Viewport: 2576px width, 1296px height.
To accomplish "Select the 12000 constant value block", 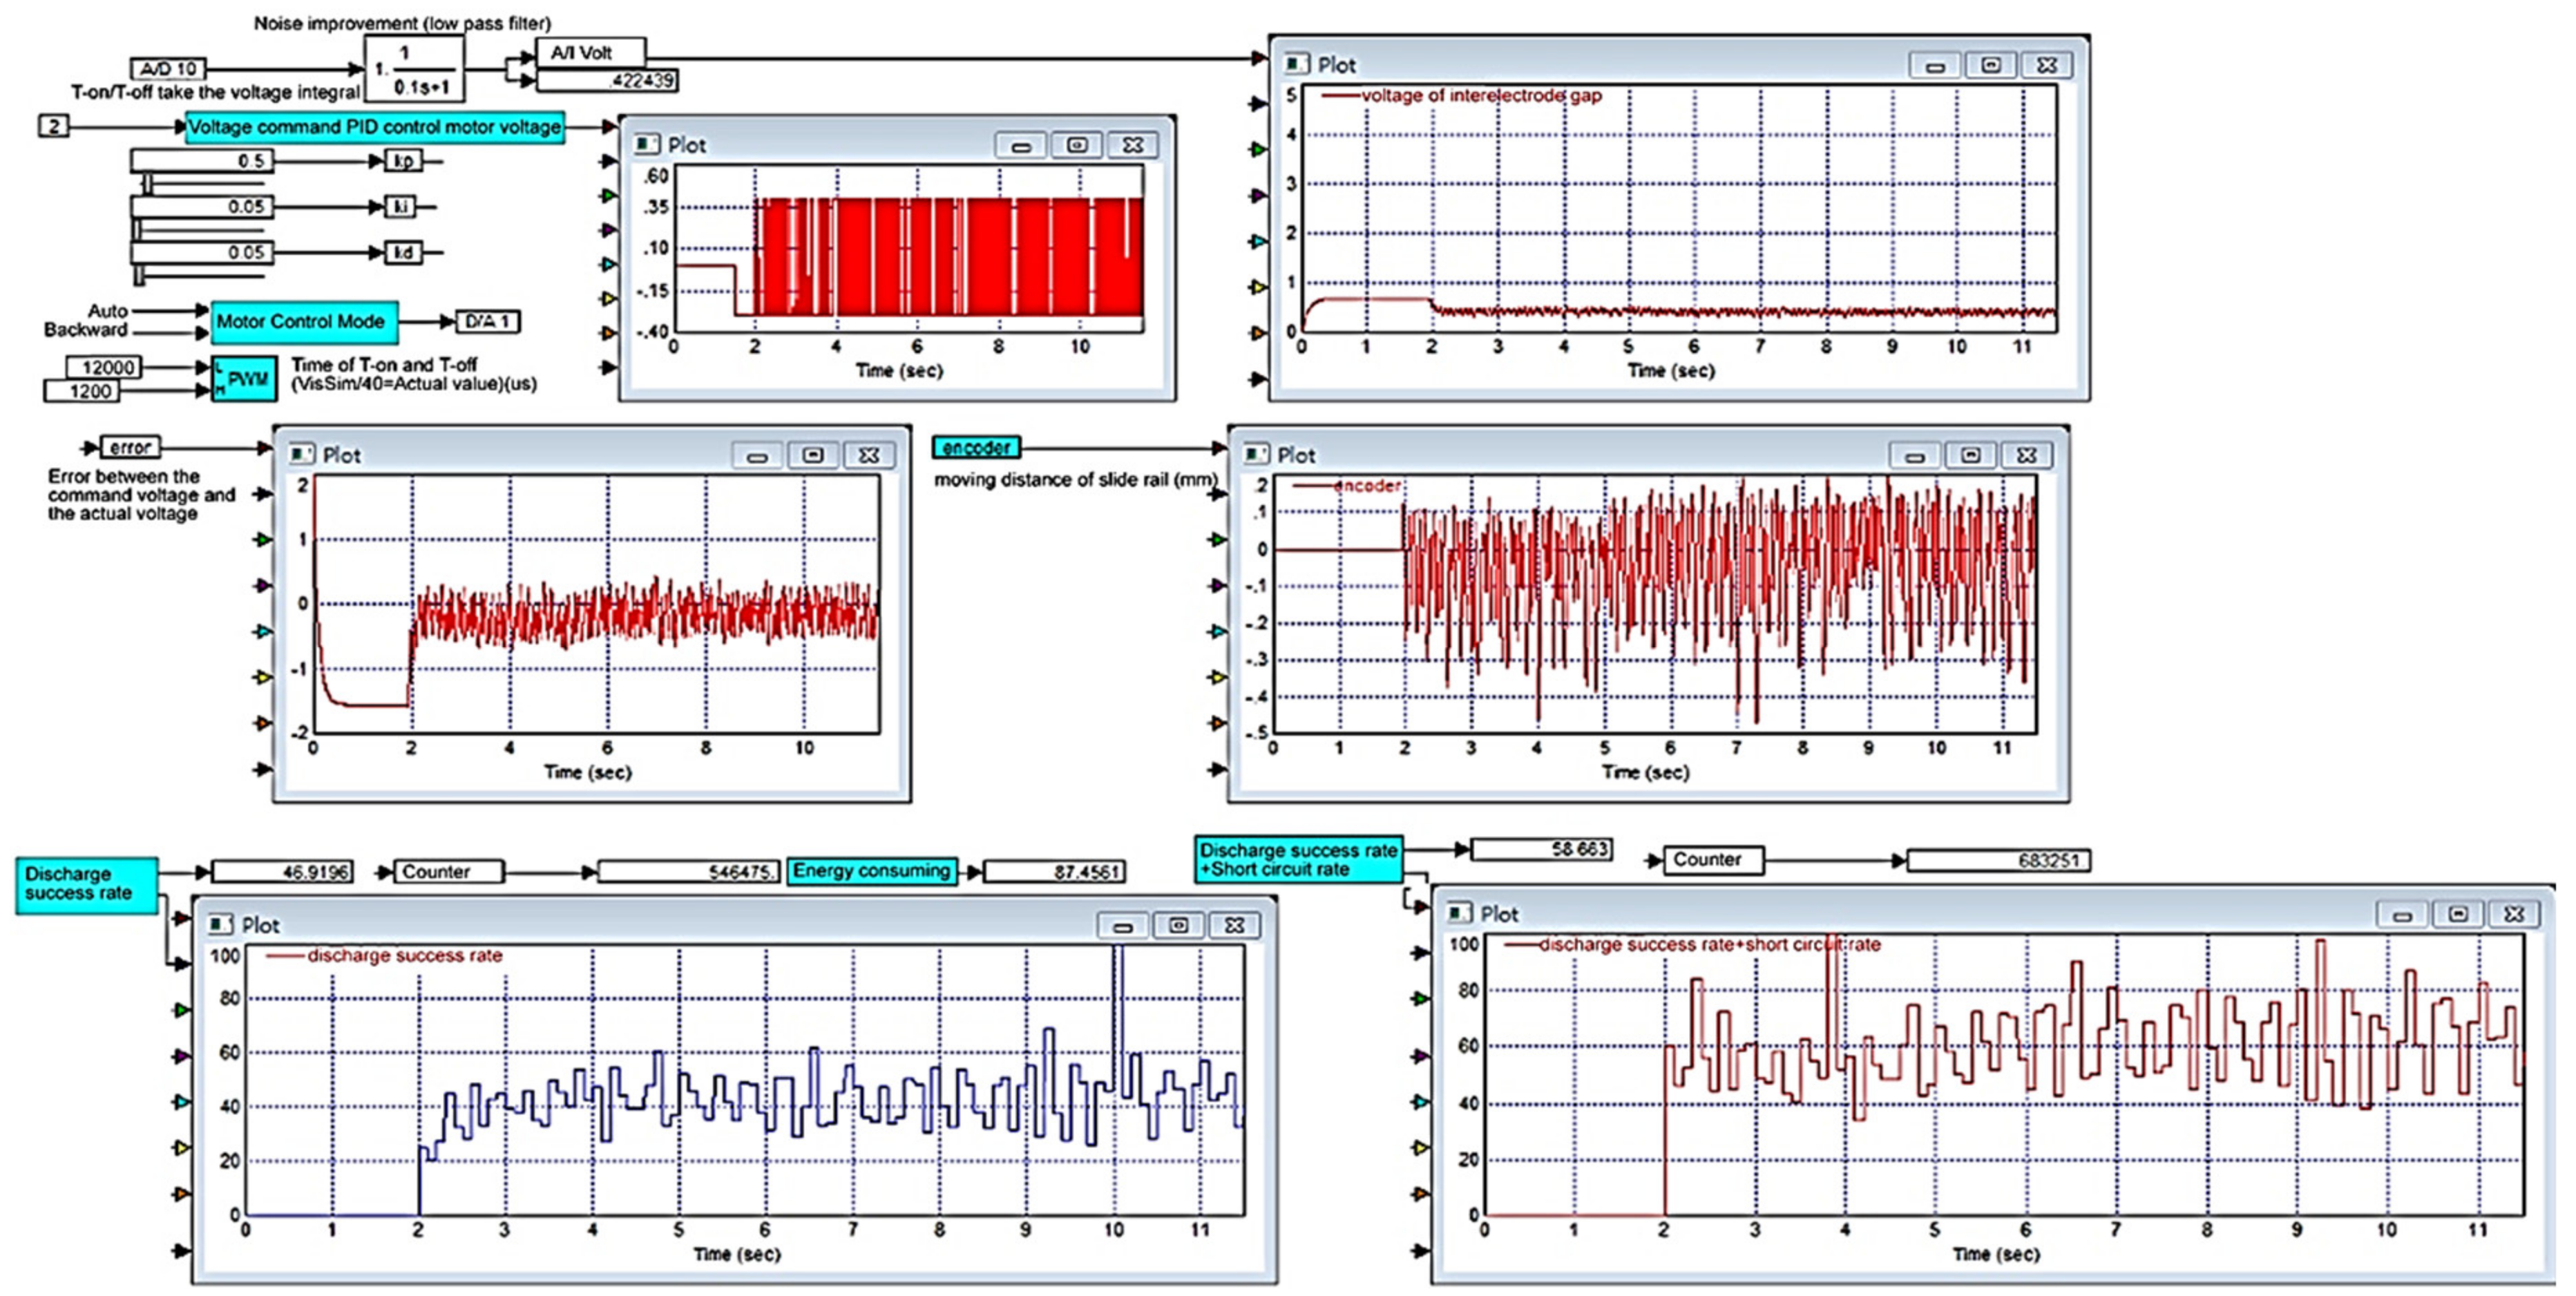I will (x=104, y=367).
